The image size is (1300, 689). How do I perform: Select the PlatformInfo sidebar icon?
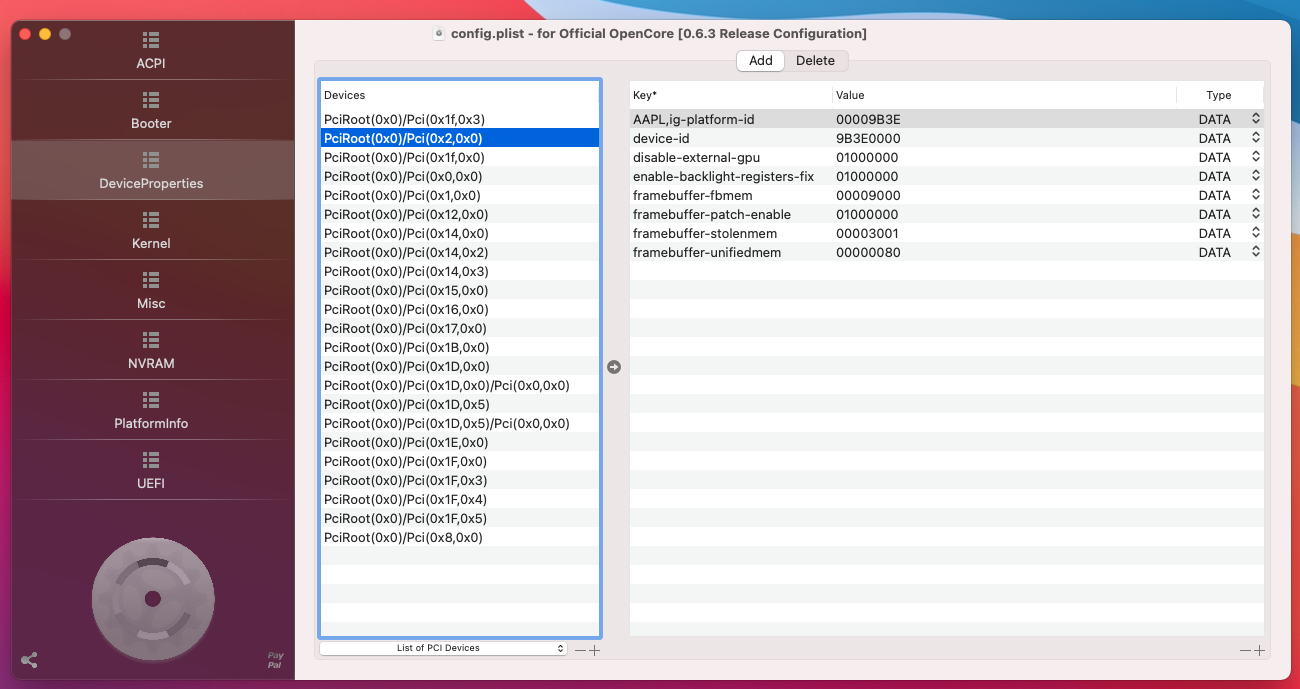[151, 400]
